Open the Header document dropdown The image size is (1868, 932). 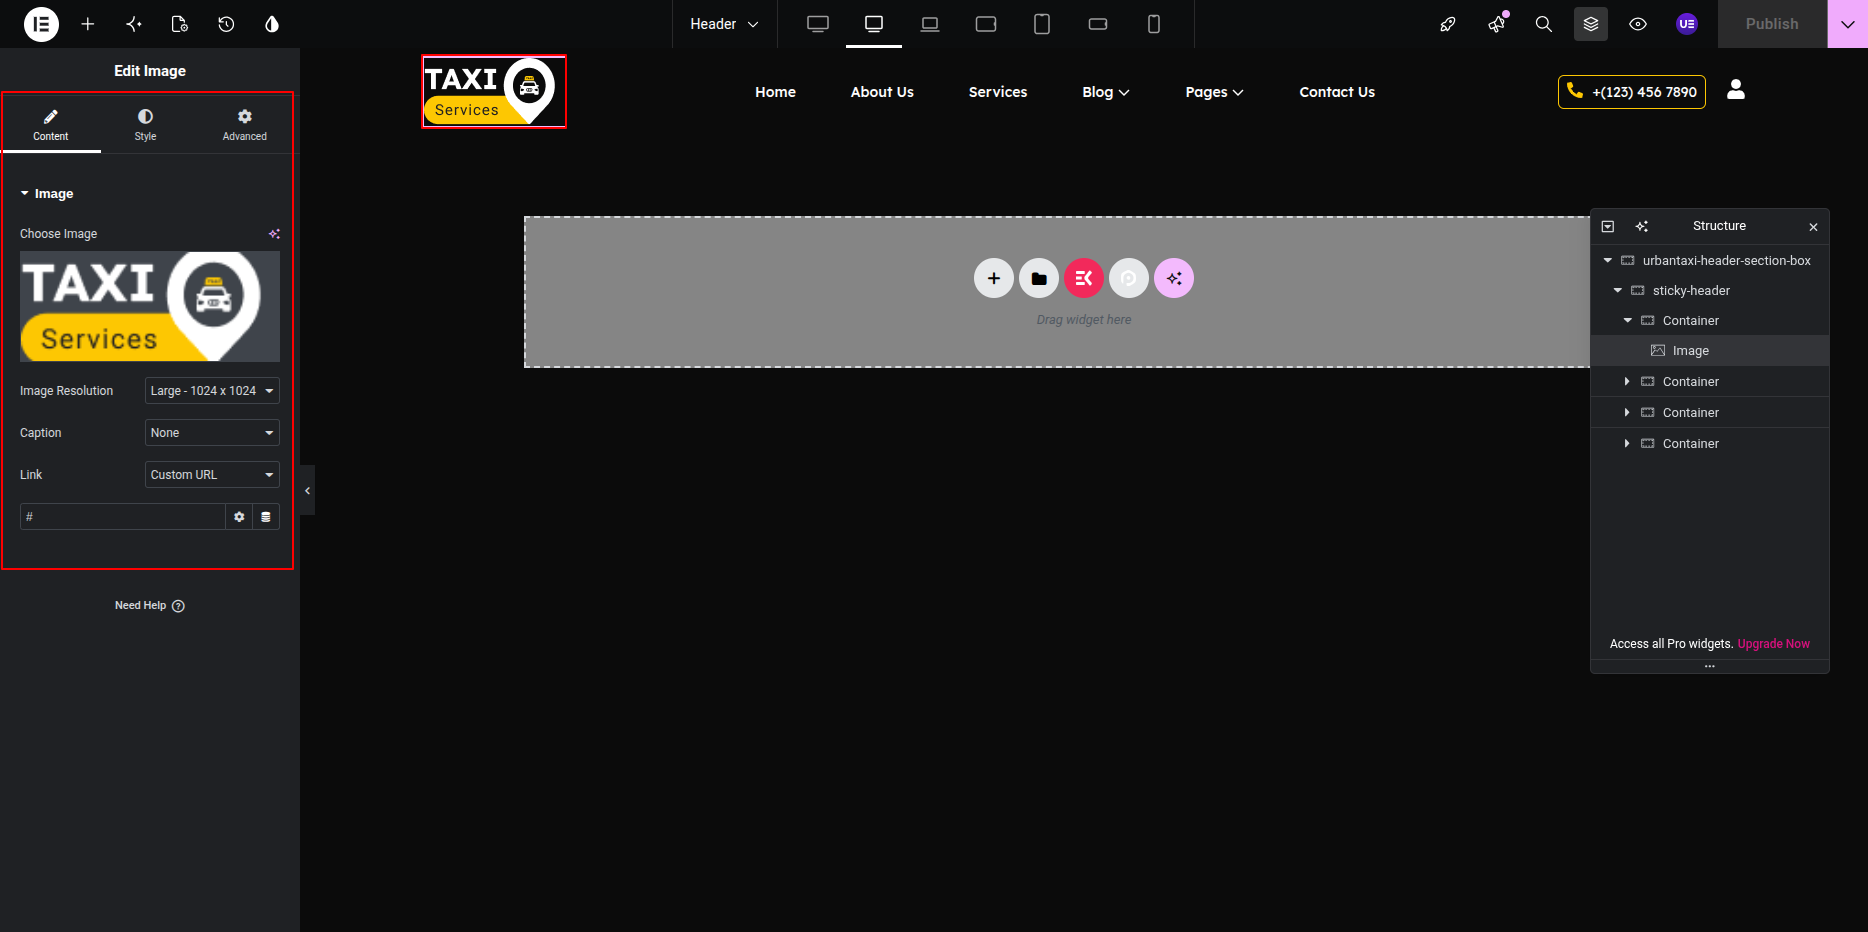(x=724, y=24)
